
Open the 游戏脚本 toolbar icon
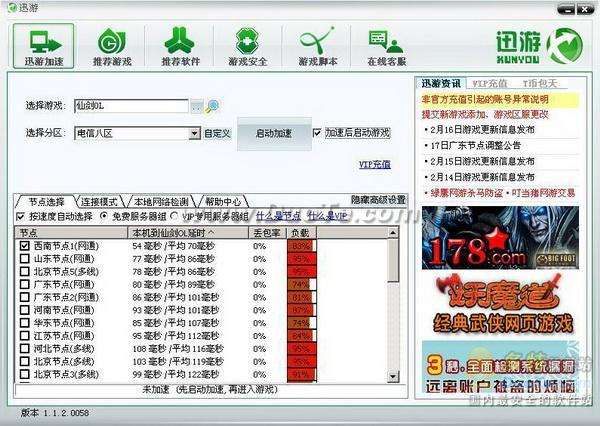(318, 46)
